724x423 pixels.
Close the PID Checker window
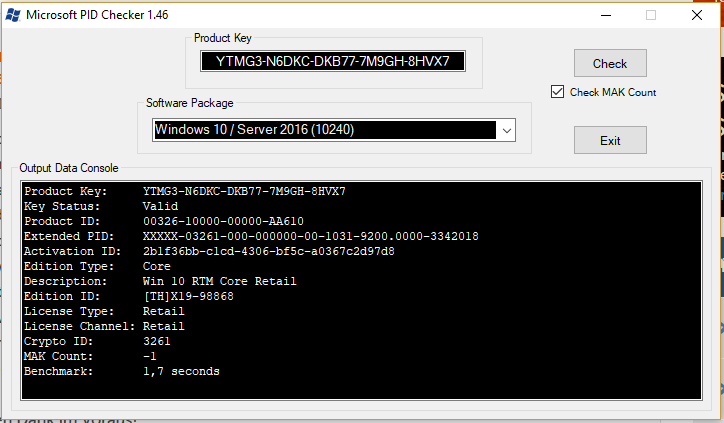(697, 15)
